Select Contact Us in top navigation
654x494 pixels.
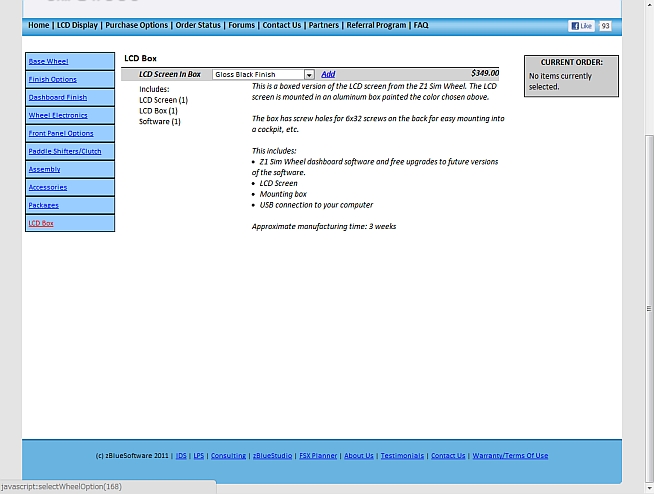pos(282,25)
